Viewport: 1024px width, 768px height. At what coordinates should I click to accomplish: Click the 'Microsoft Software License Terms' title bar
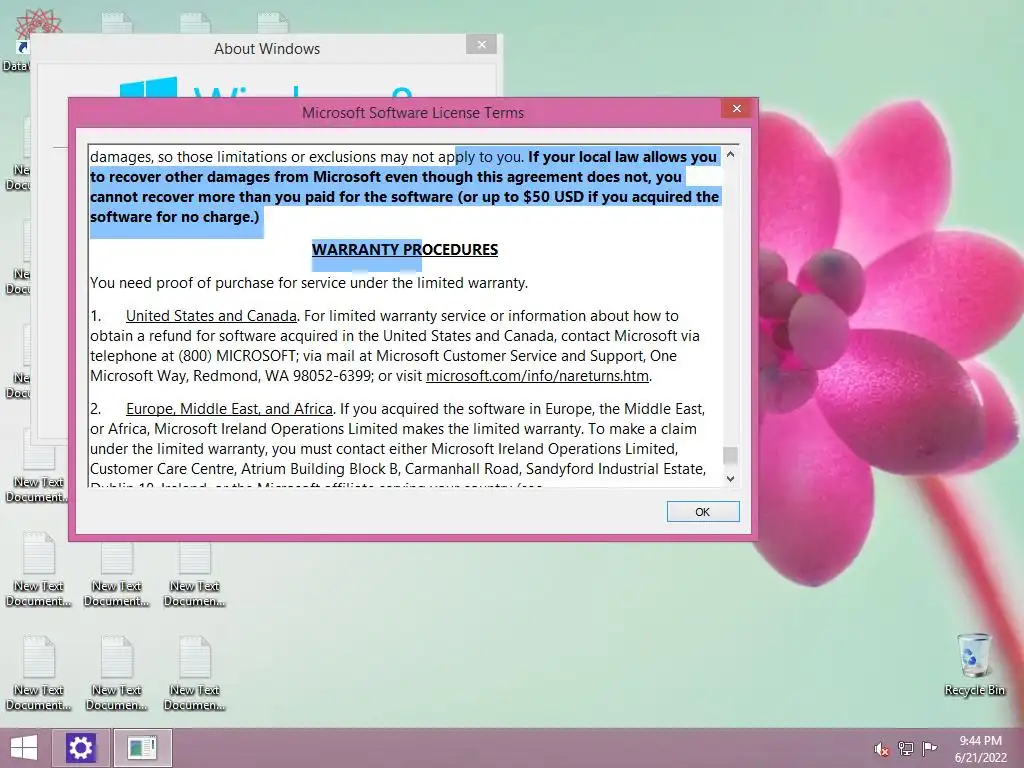pyautogui.click(x=413, y=113)
